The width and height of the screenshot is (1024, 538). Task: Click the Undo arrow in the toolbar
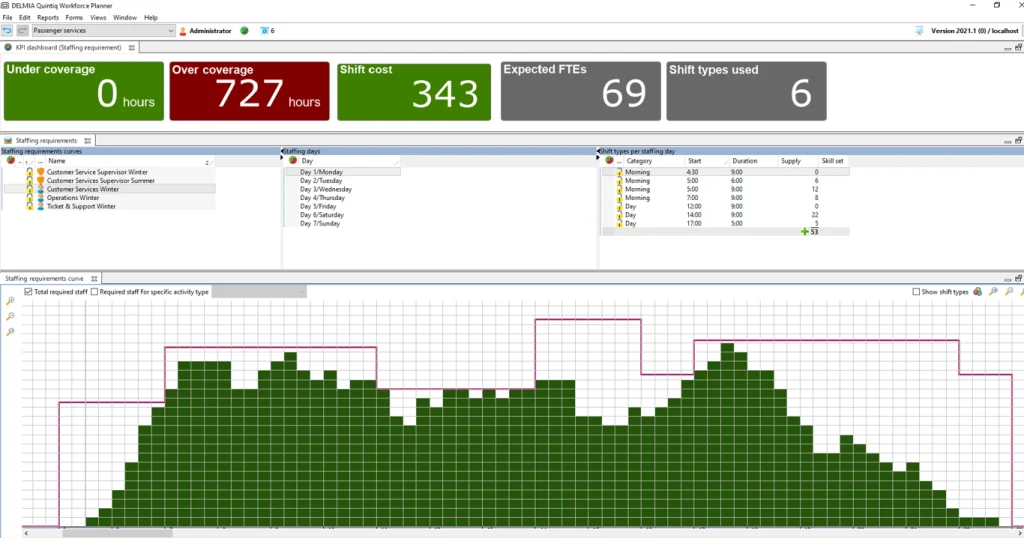7,31
